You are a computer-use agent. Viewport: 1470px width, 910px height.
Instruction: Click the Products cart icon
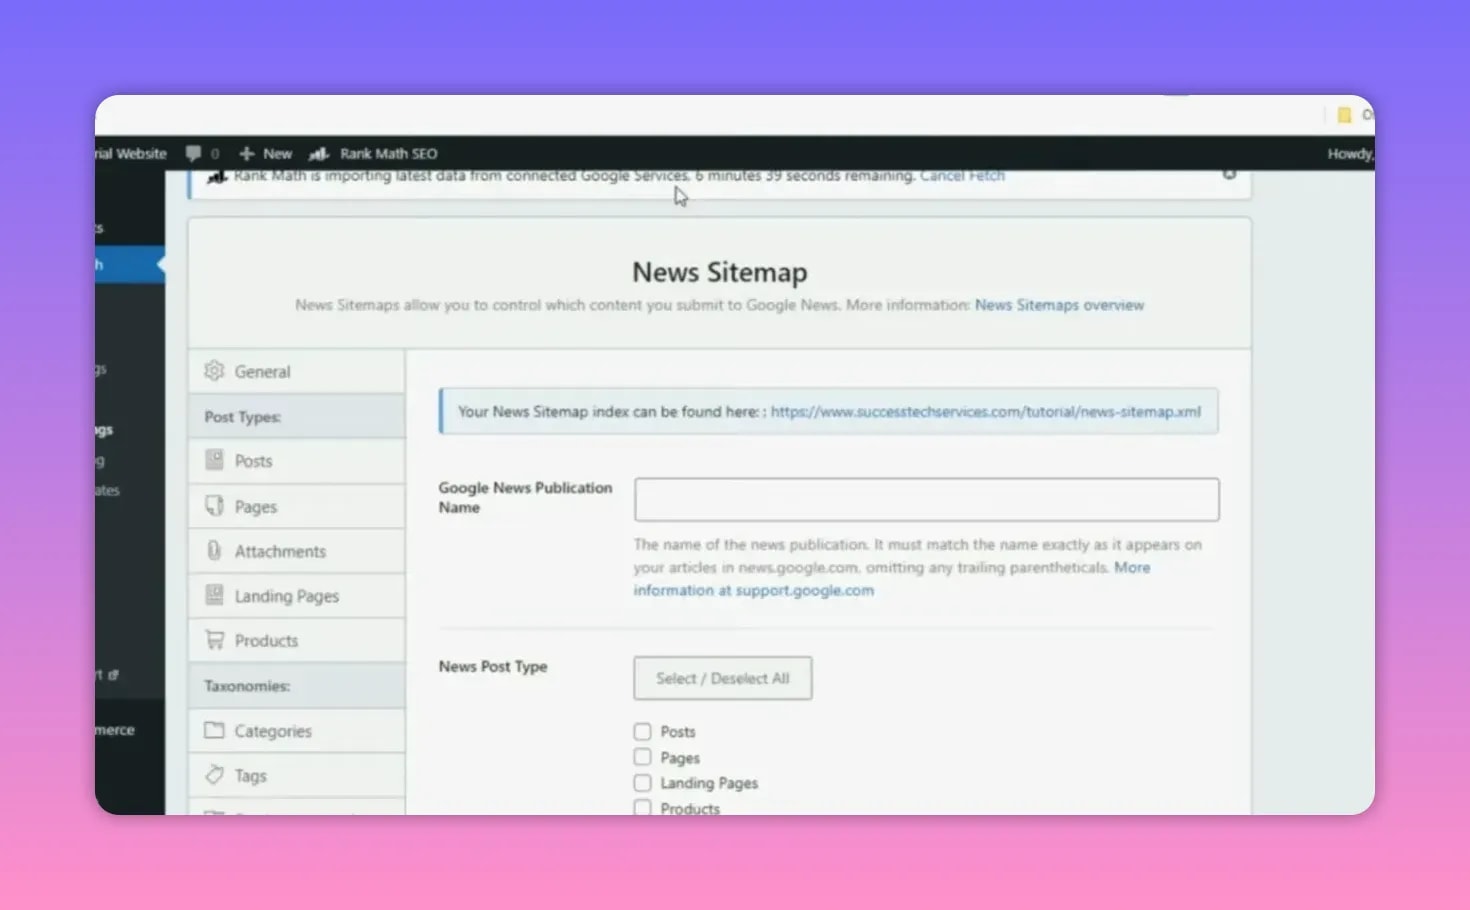(214, 639)
